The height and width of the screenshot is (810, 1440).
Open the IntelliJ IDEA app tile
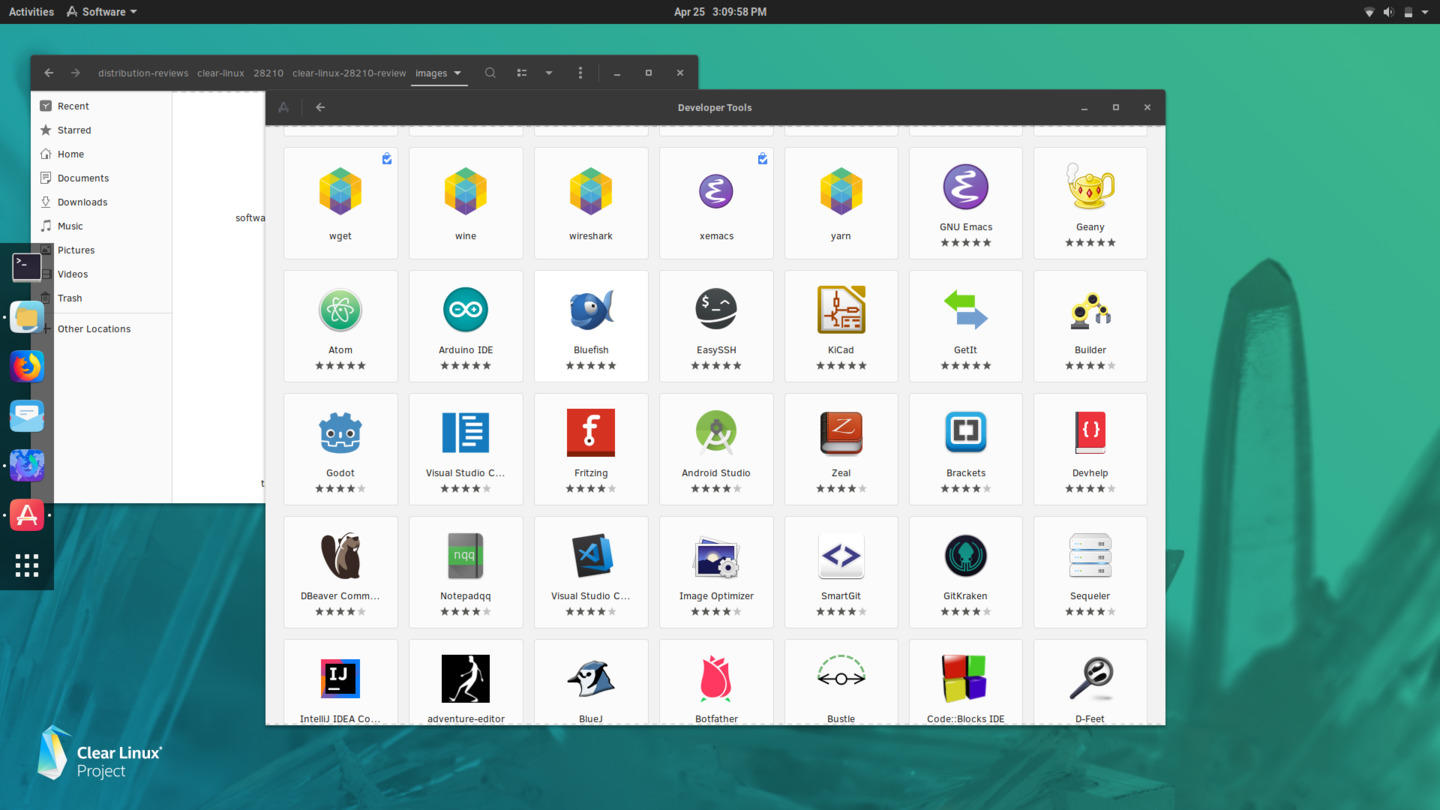point(340,682)
